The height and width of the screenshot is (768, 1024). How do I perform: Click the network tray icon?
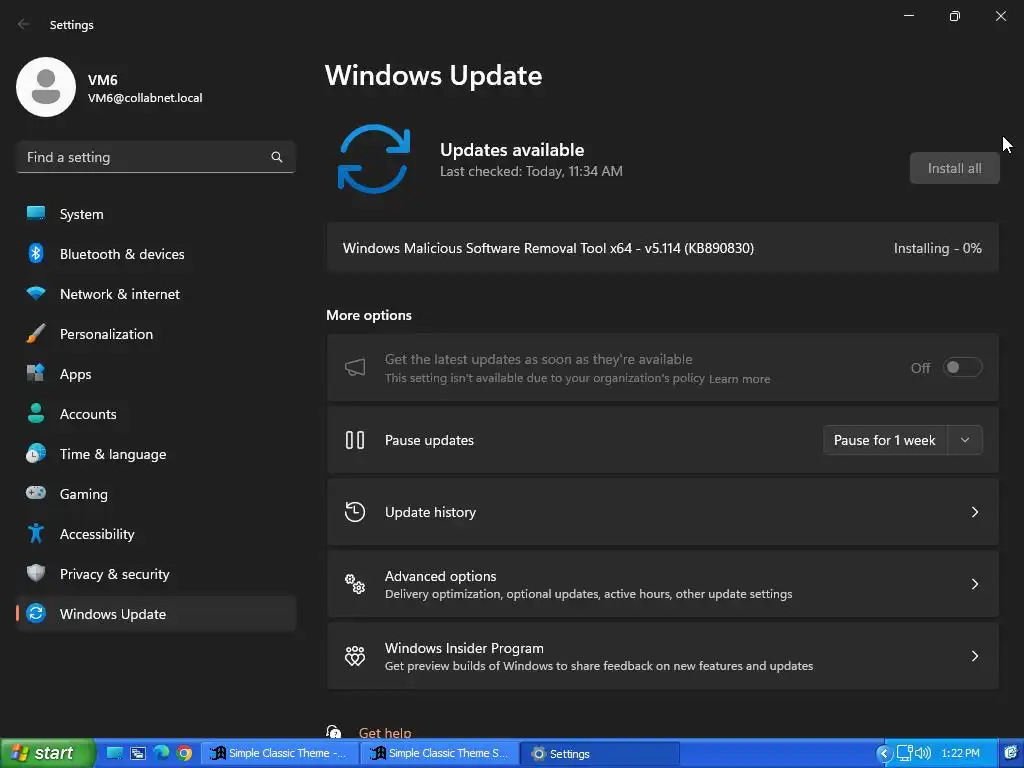pos(904,753)
